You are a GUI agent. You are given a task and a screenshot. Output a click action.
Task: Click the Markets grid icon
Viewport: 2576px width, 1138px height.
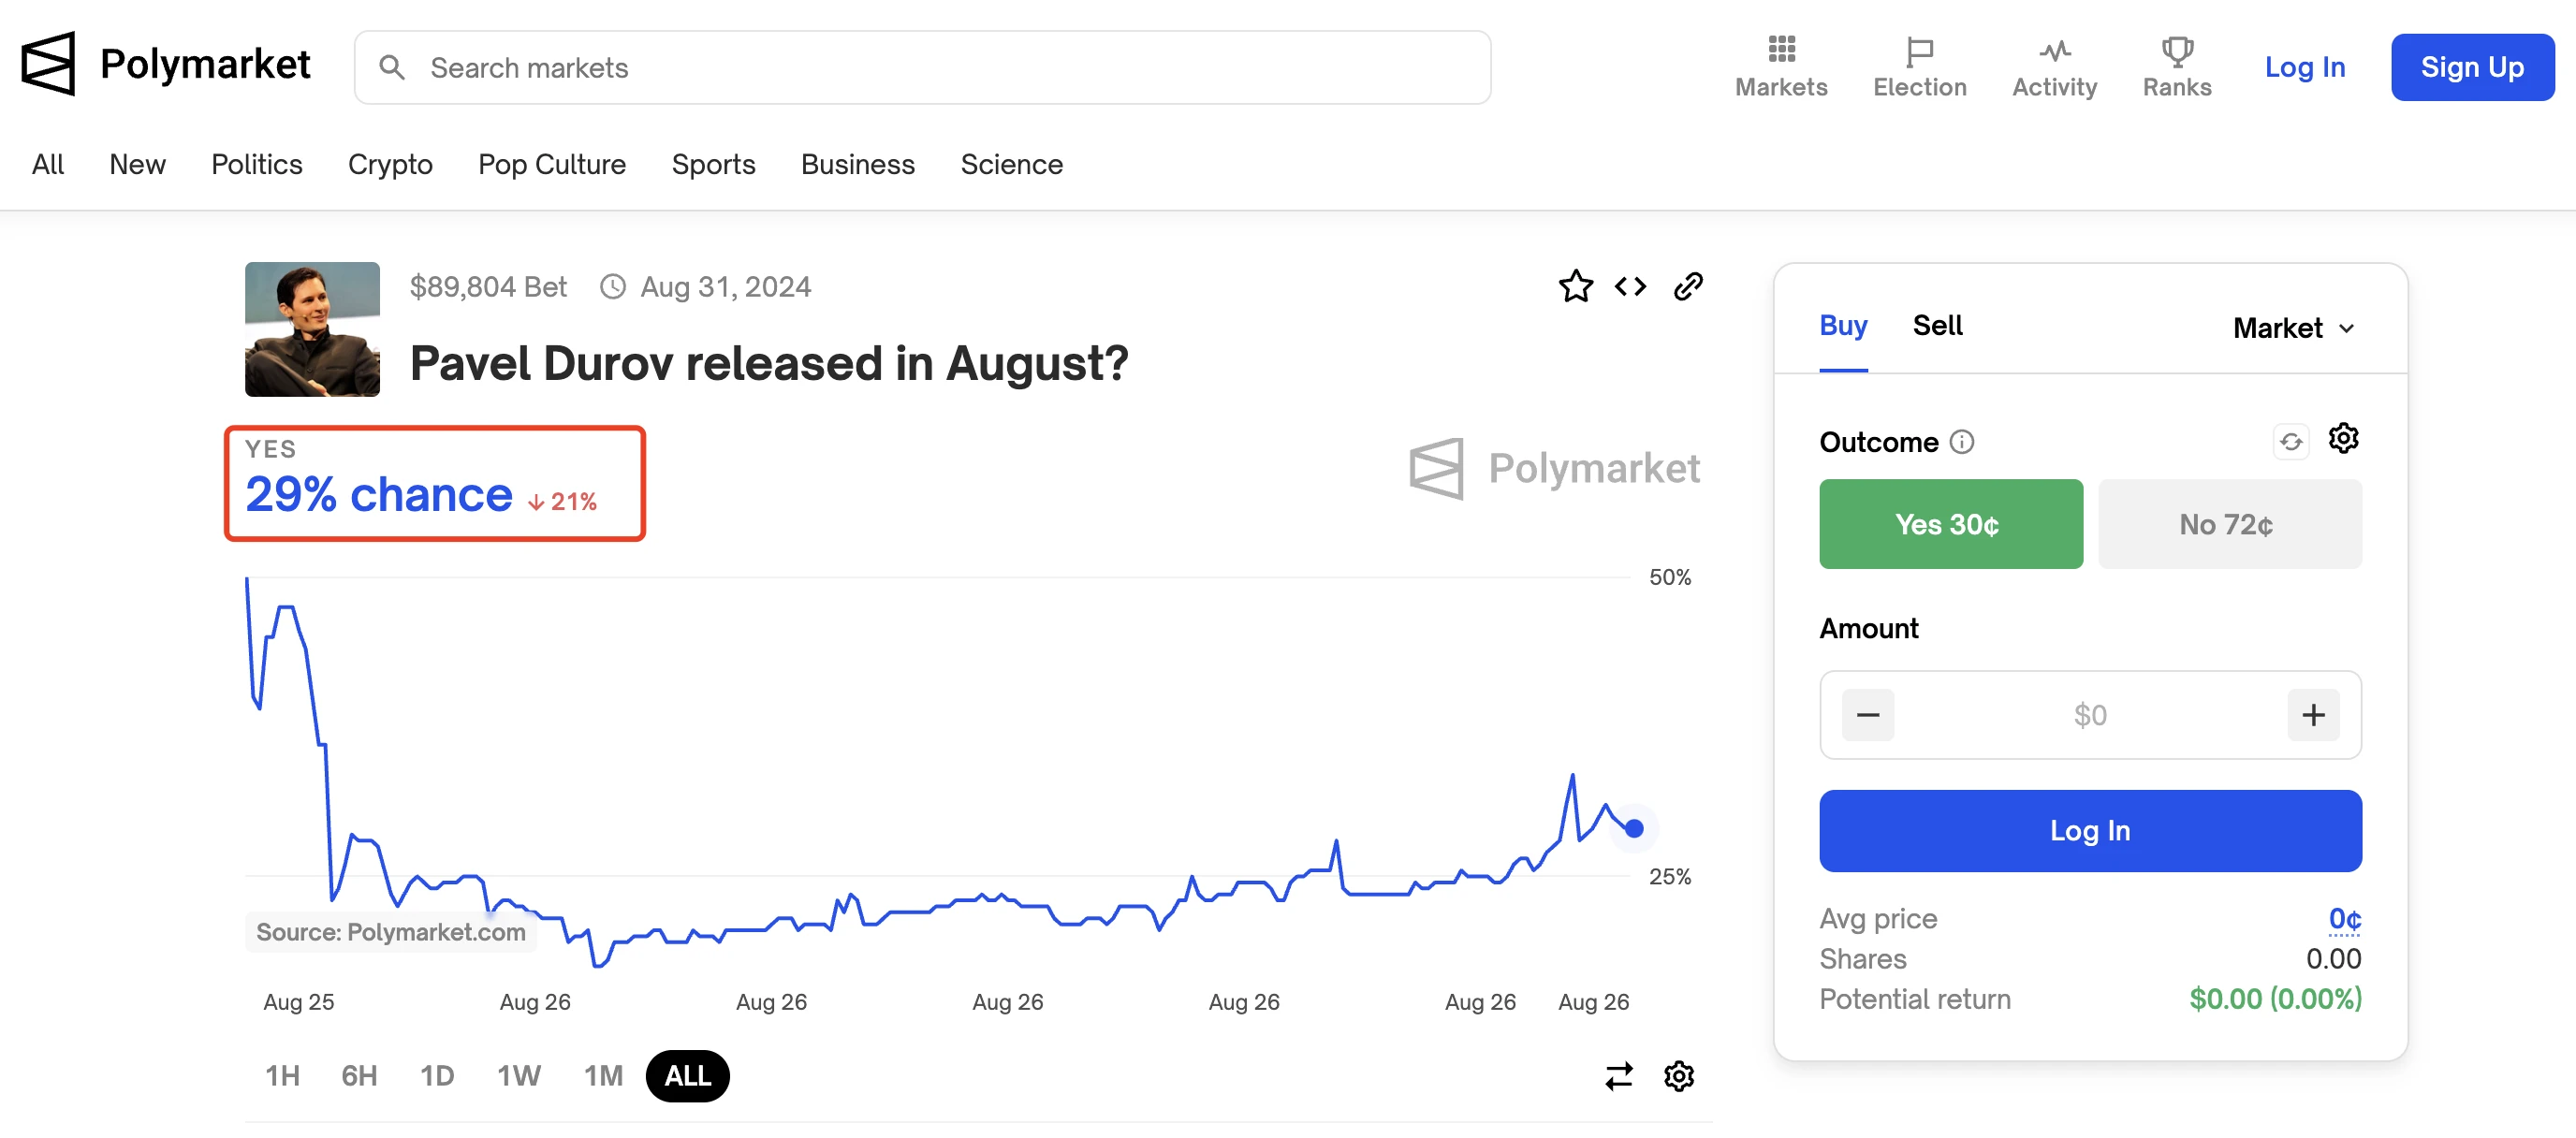(1781, 48)
